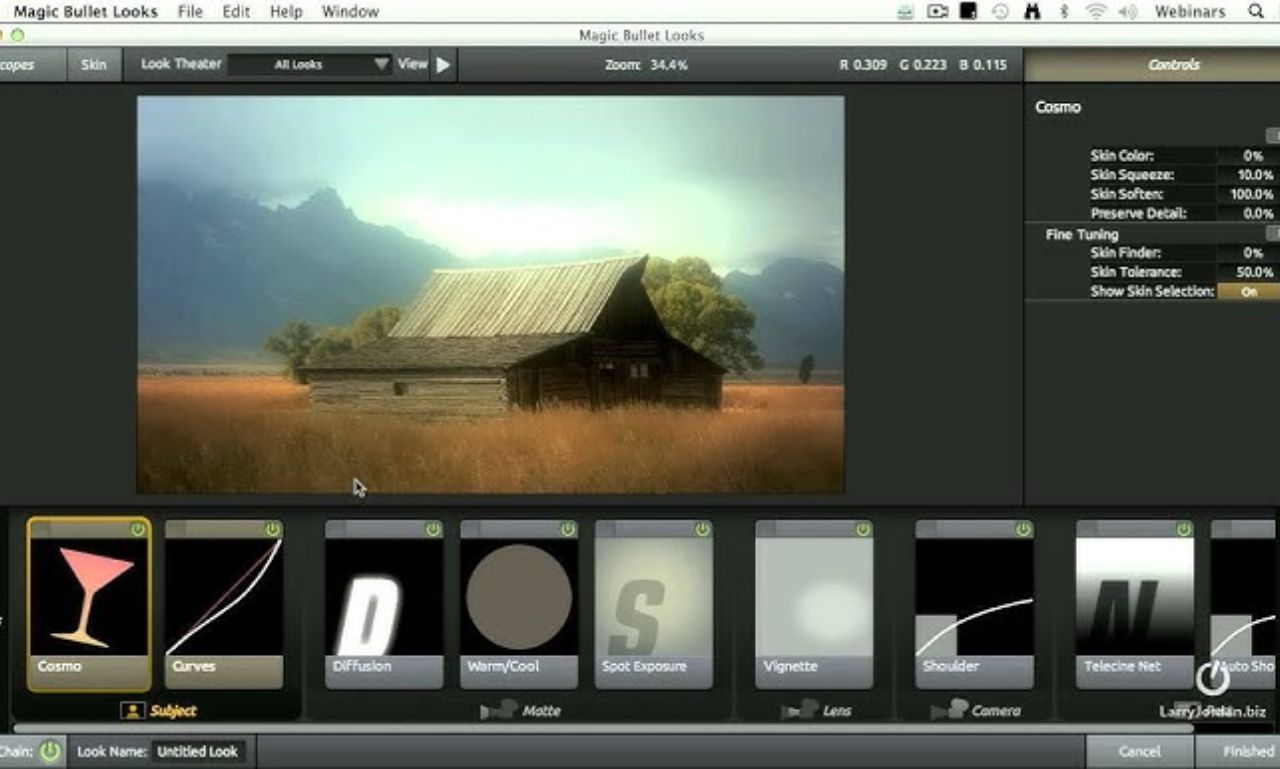
Task: Select the Spot Exposure tool card
Action: (x=654, y=604)
